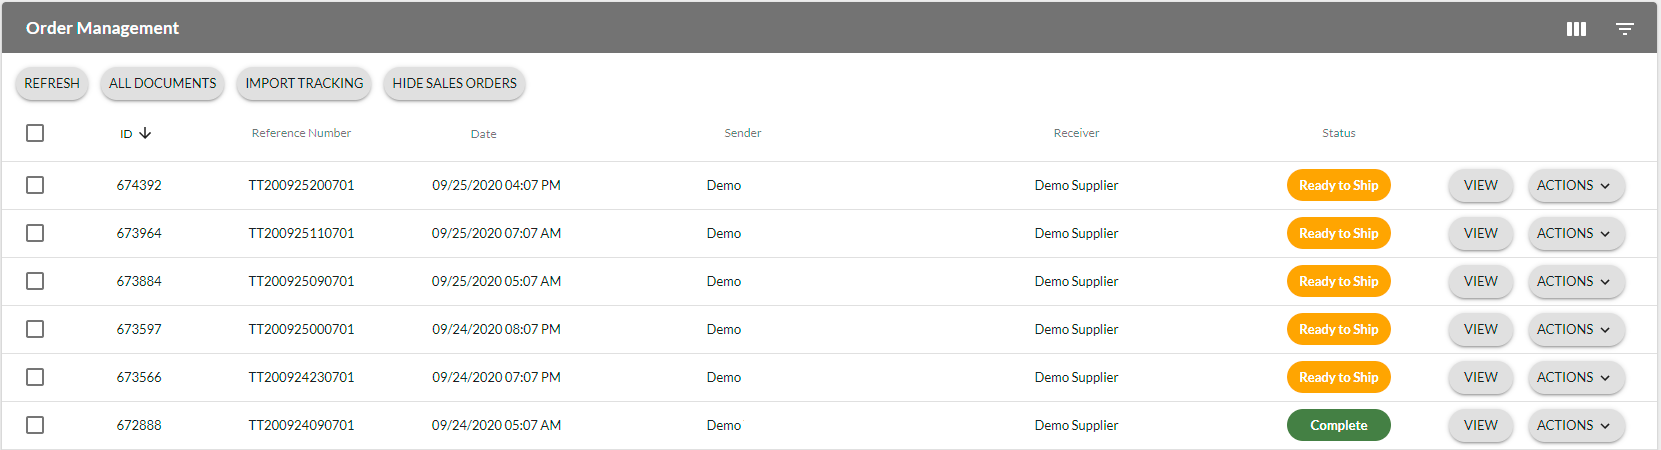The width and height of the screenshot is (1661, 450).
Task: Toggle the ID column sort arrow
Action: coord(145,133)
